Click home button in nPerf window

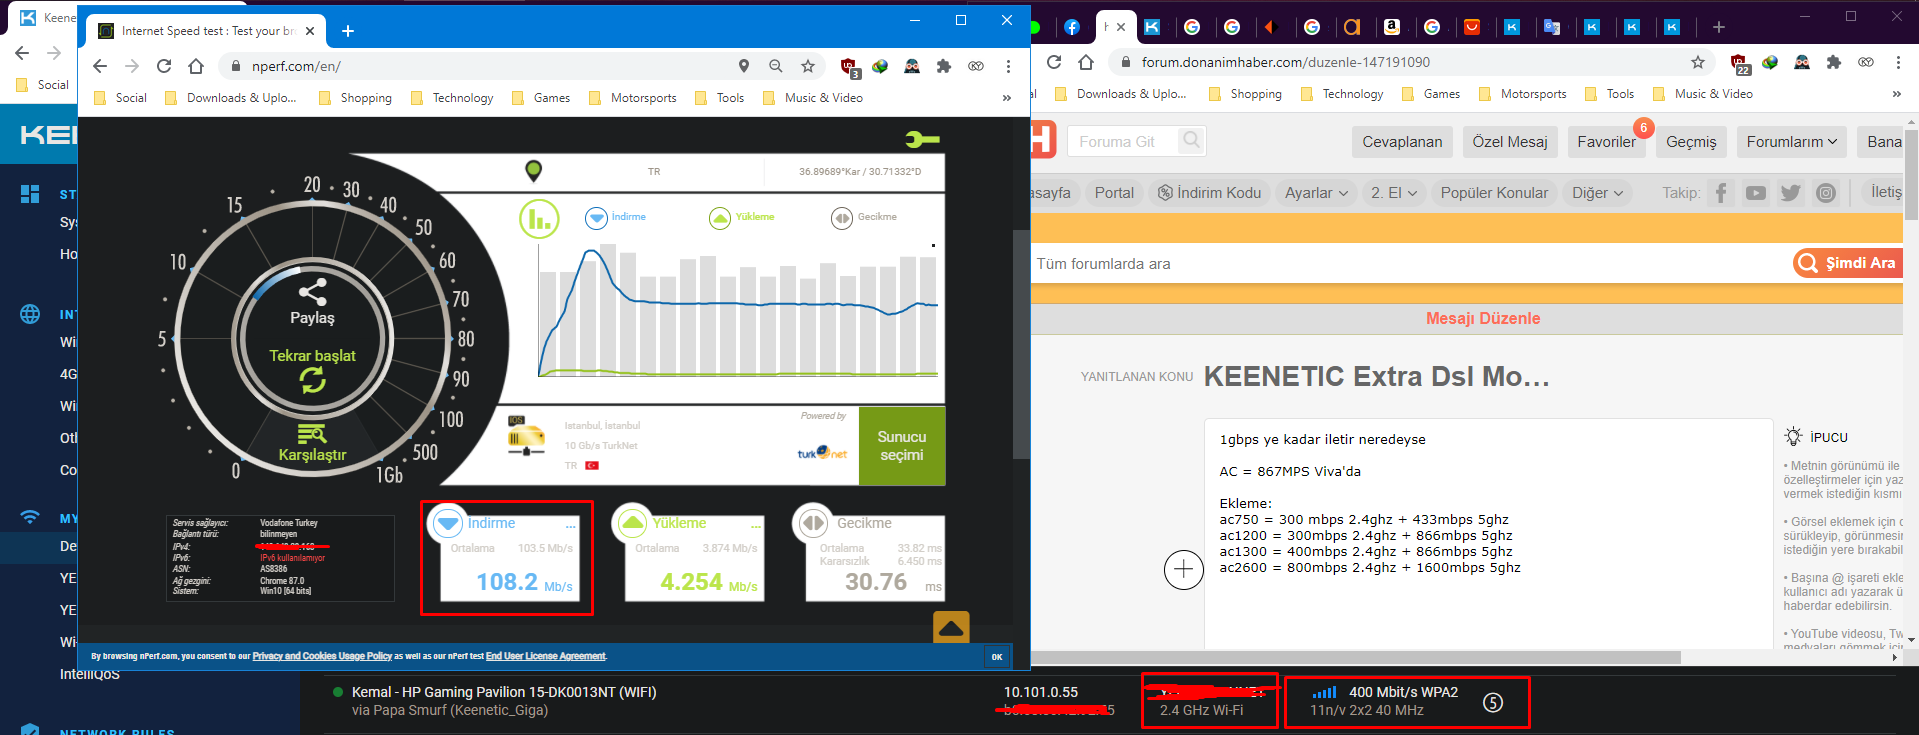pos(196,66)
